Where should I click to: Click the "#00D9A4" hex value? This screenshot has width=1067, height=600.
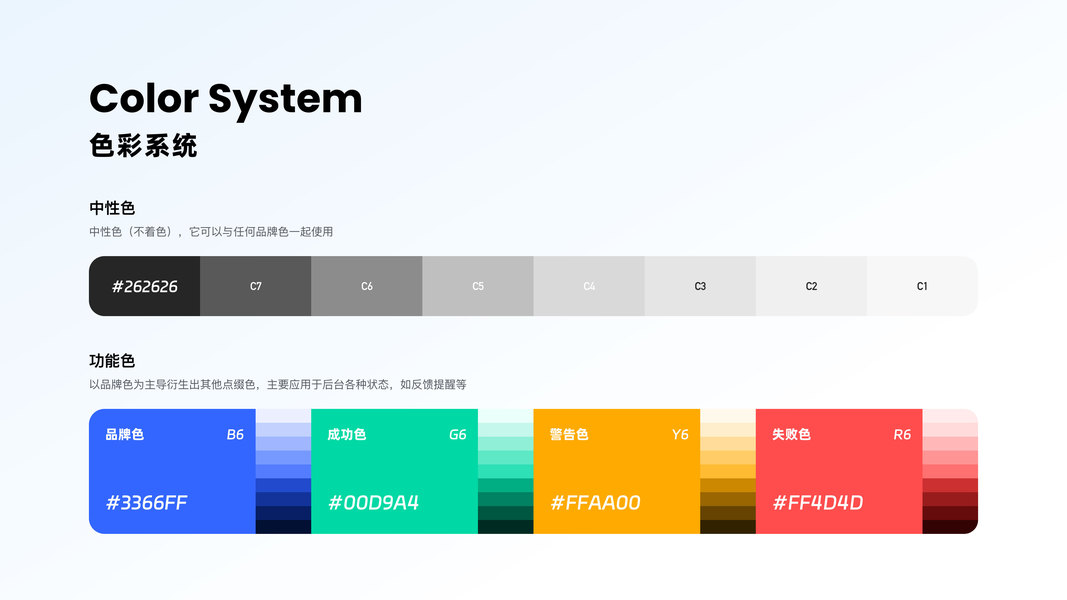click(x=373, y=503)
